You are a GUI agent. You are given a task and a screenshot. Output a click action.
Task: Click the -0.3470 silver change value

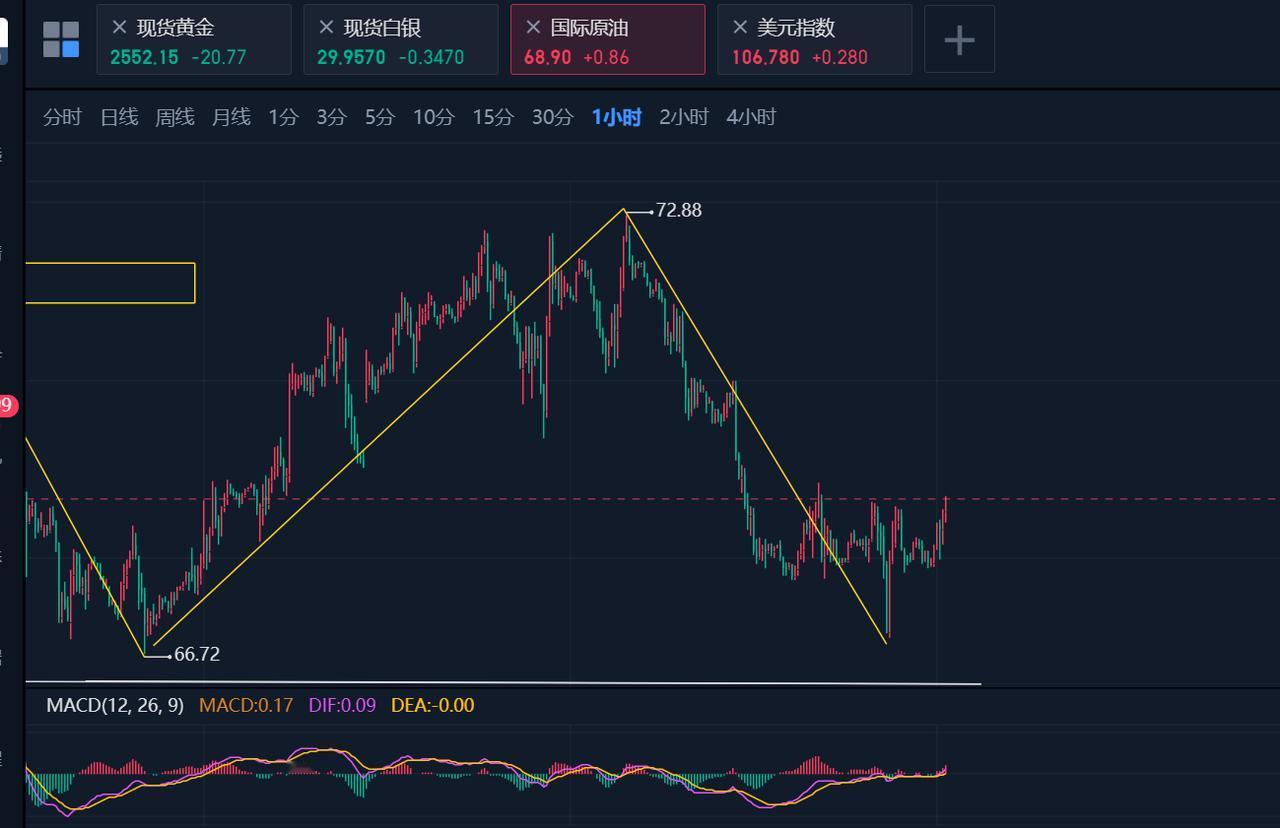click(431, 57)
